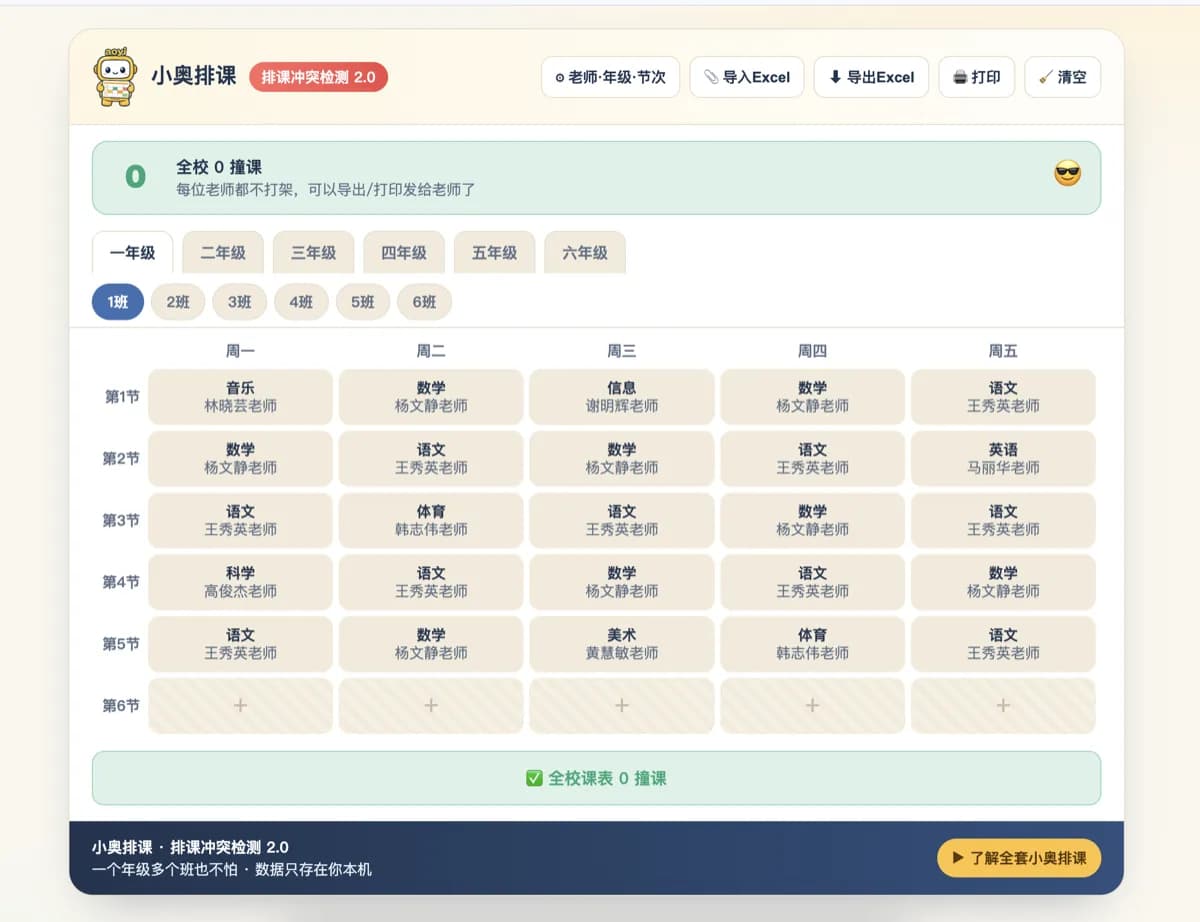
Task: Open 周四 第5节 体育 韩志伟老师 cell
Action: click(813, 644)
